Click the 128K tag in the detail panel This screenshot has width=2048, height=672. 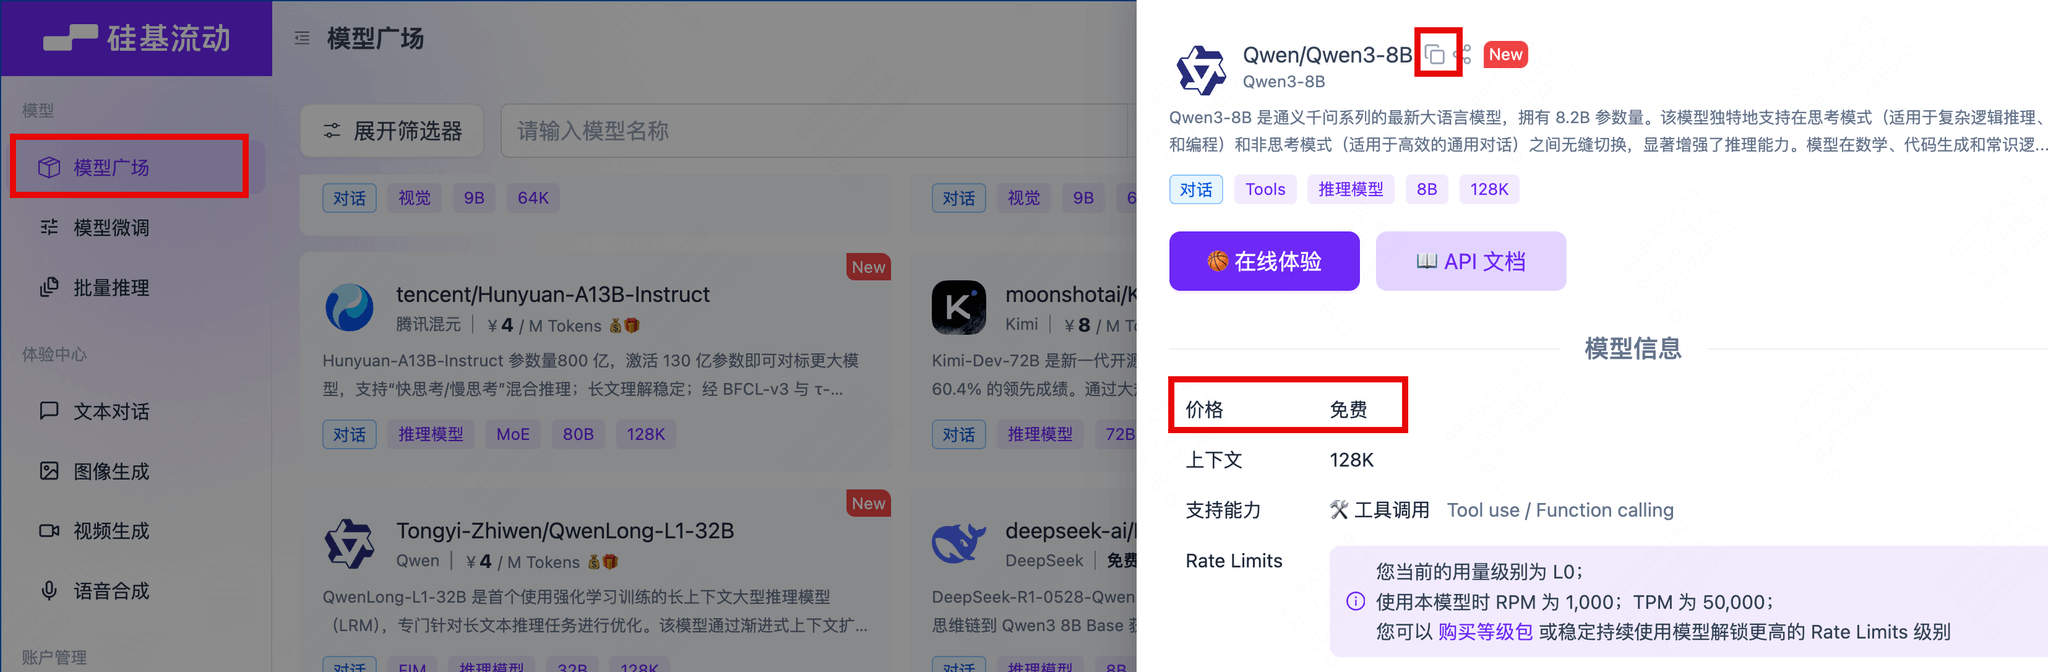pyautogui.click(x=1489, y=189)
